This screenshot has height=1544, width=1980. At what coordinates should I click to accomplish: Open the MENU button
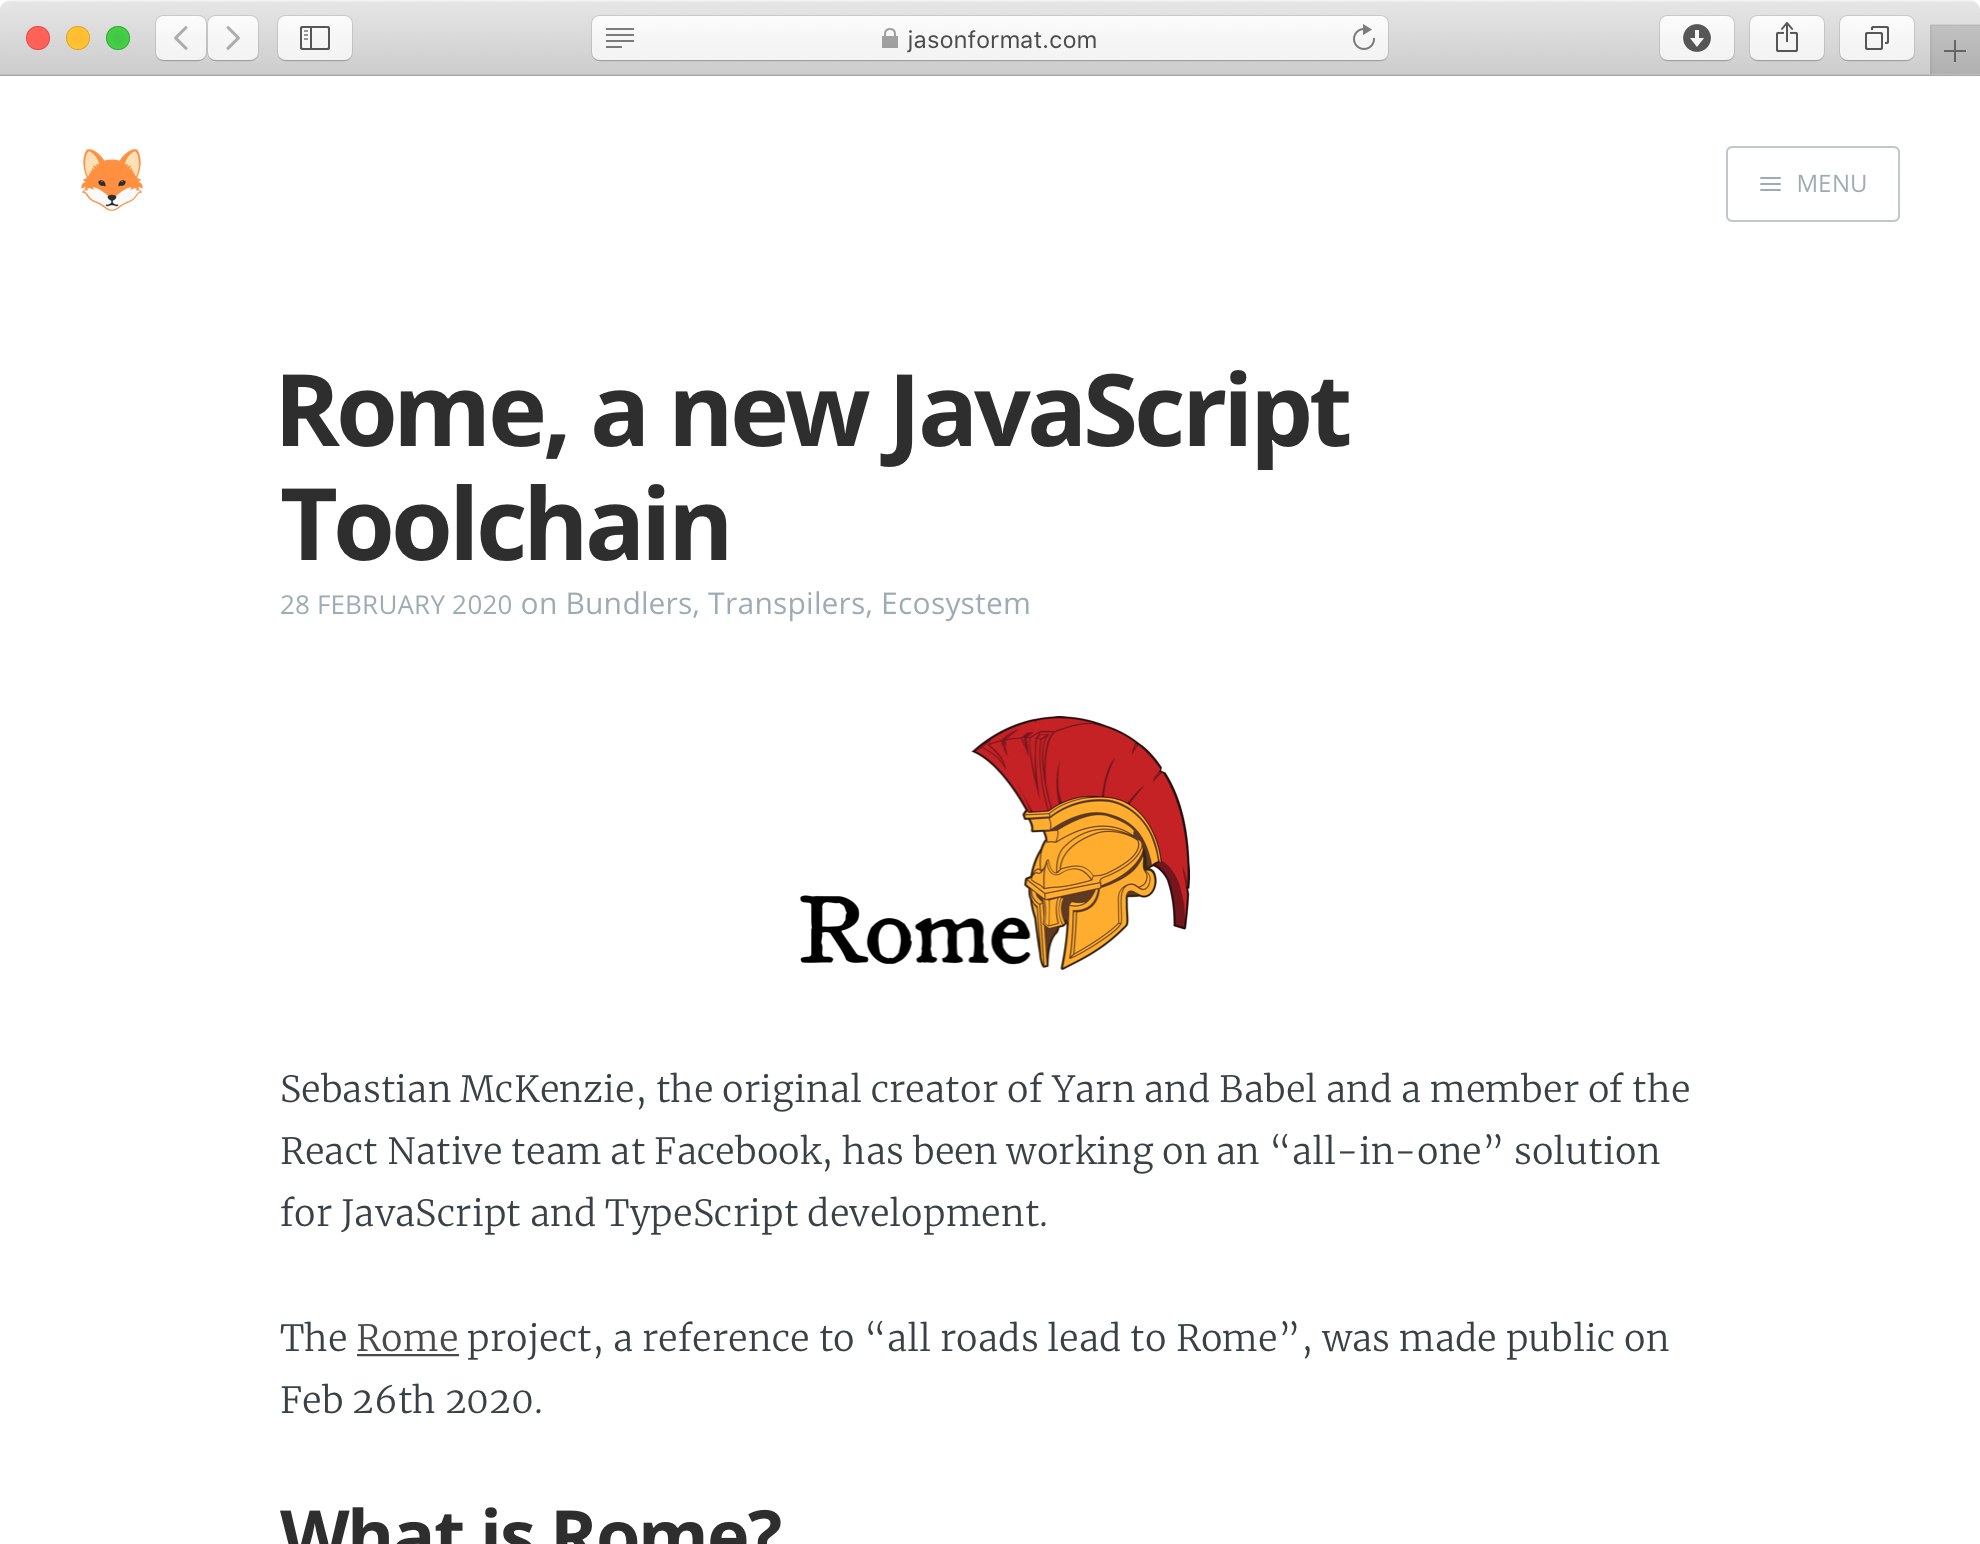click(x=1812, y=184)
